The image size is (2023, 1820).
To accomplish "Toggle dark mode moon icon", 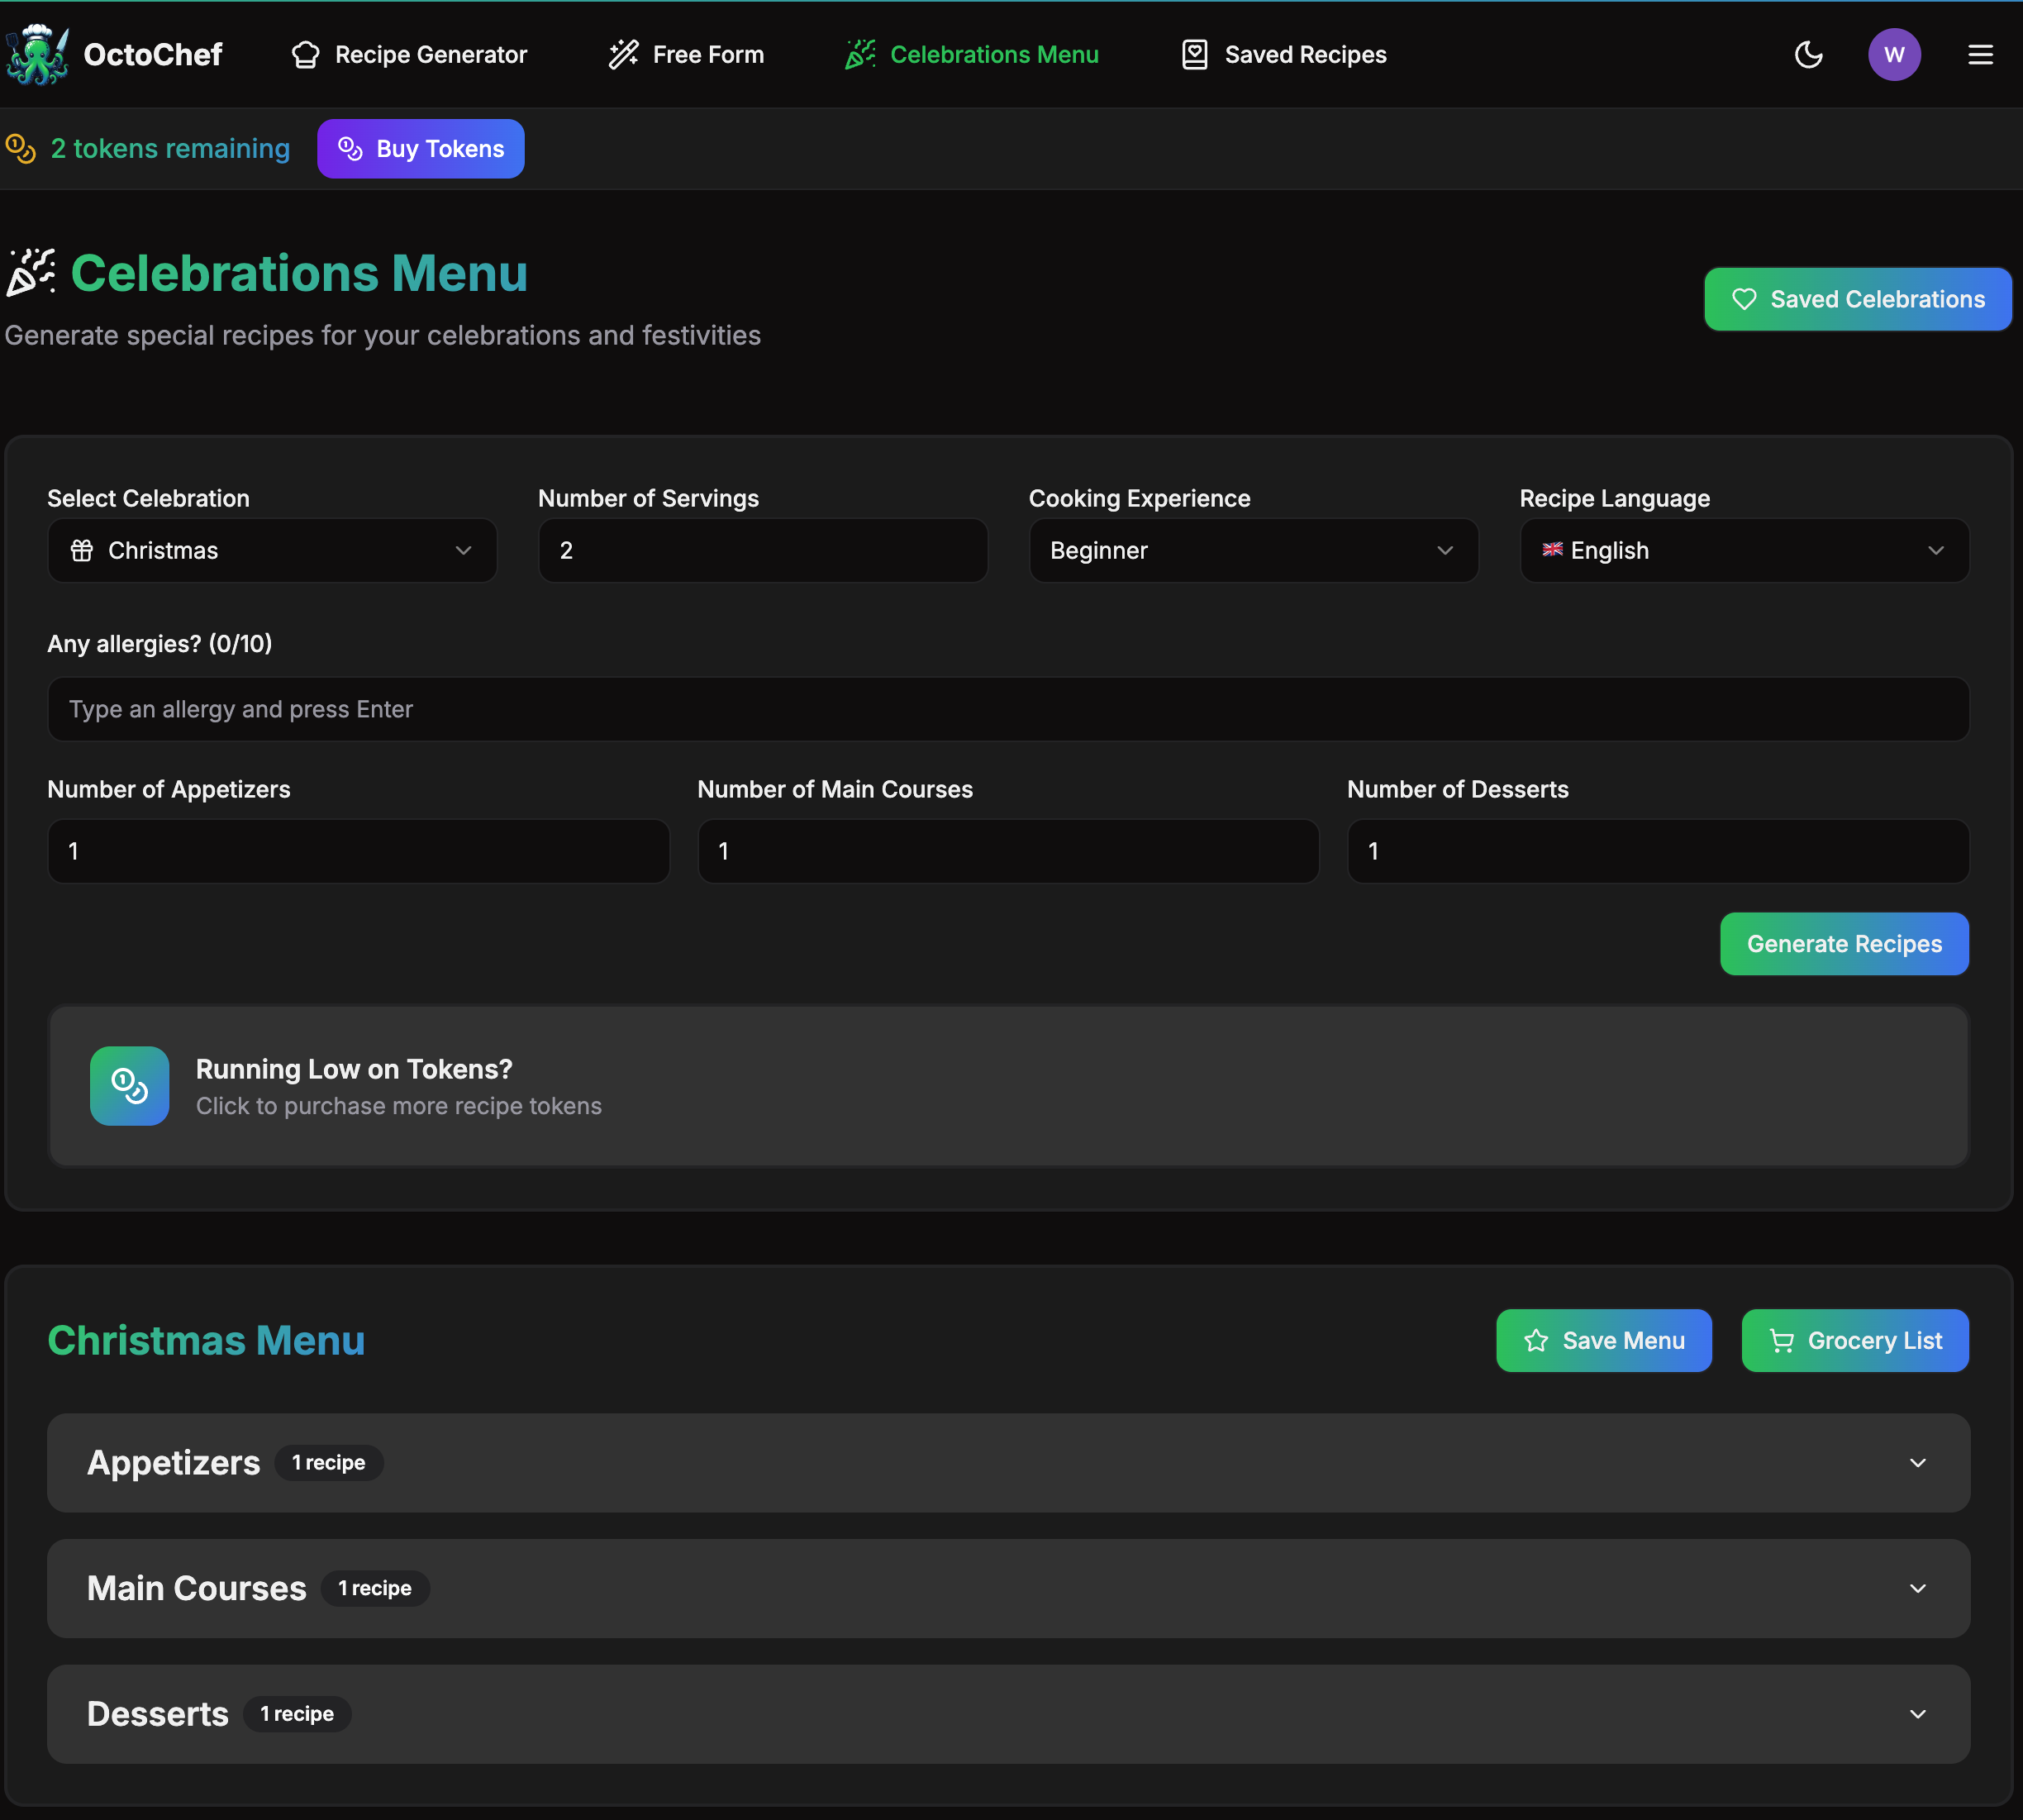I will pos(1808,54).
